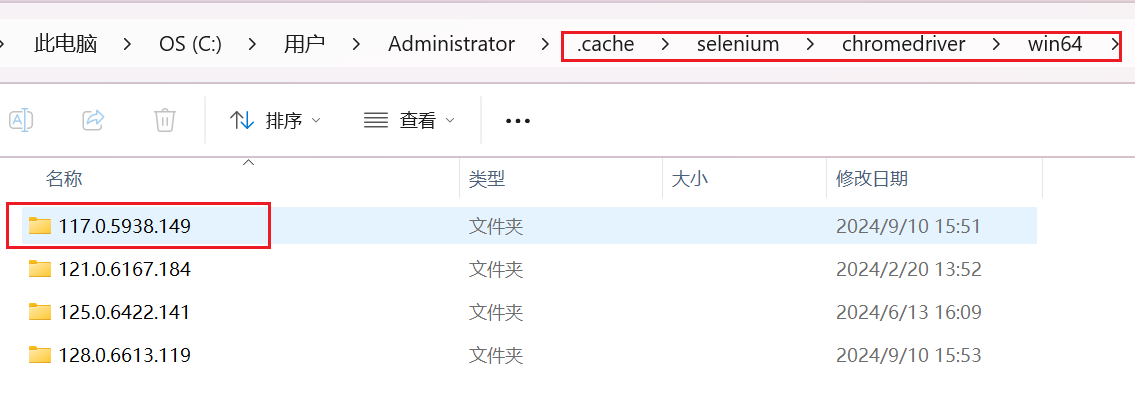
Task: Click folder icon of 125.0.6422.141
Action: tap(40, 312)
